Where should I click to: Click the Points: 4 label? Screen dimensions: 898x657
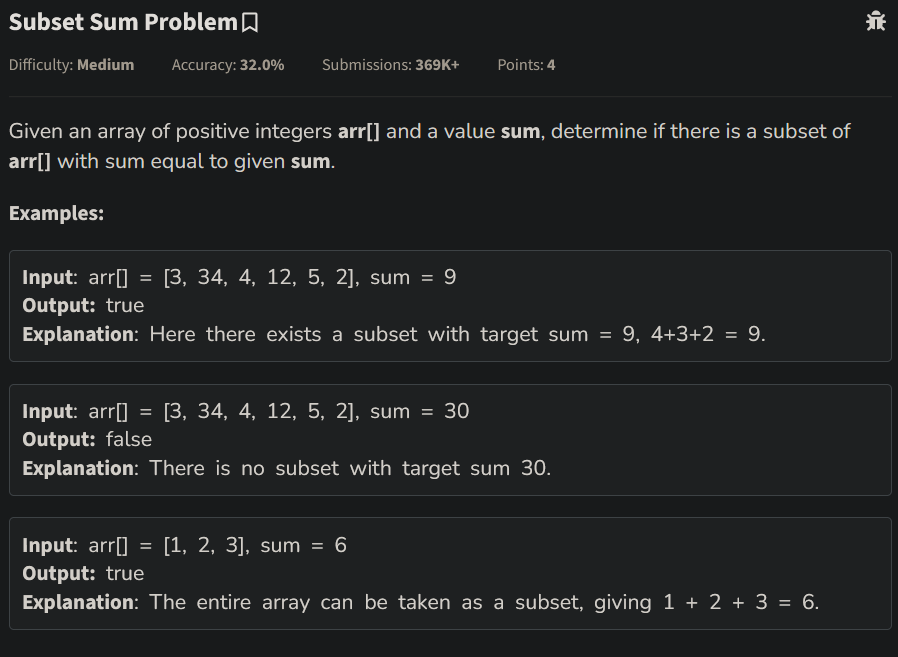tap(526, 65)
